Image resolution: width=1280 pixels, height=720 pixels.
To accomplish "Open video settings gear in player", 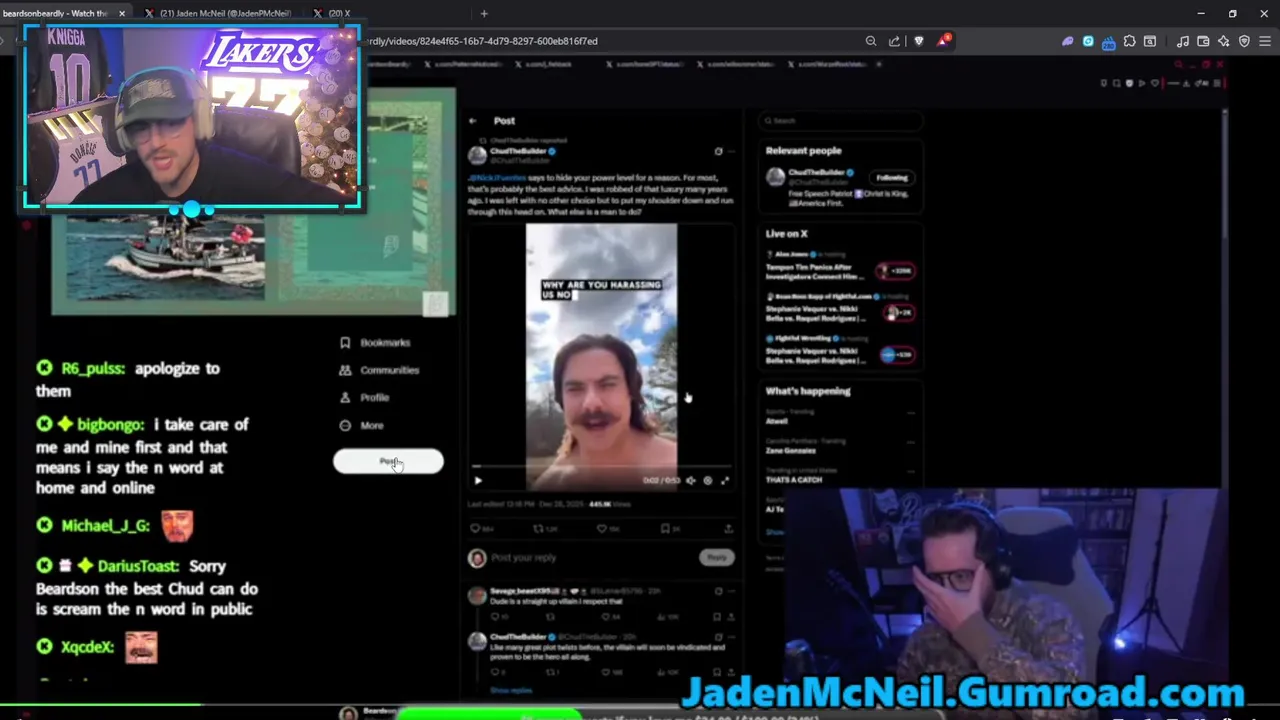I will pyautogui.click(x=707, y=481).
